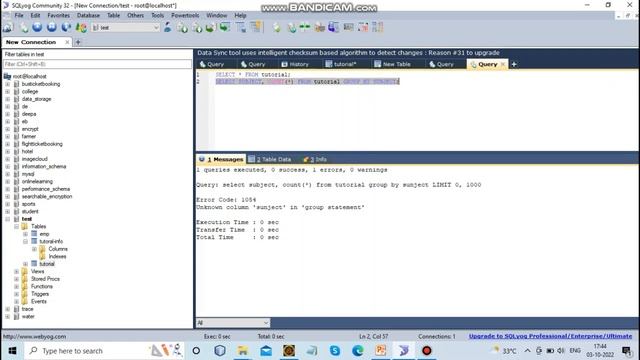Switch to the History tab
The width and height of the screenshot is (640, 360).
pyautogui.click(x=295, y=64)
